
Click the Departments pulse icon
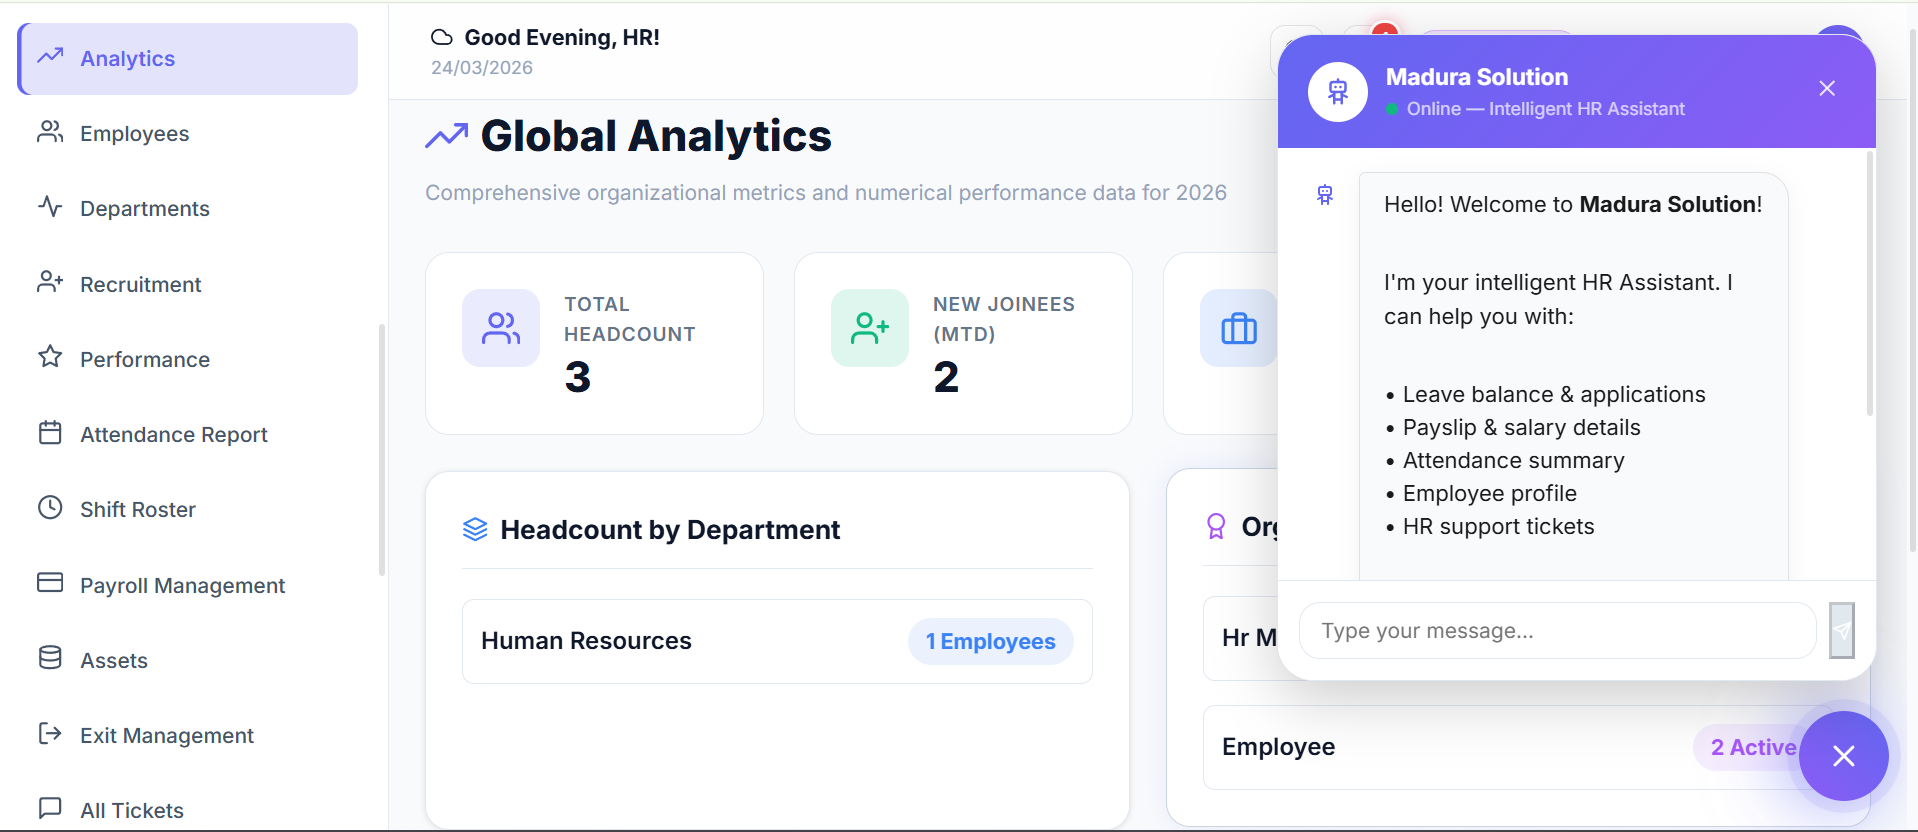[50, 207]
